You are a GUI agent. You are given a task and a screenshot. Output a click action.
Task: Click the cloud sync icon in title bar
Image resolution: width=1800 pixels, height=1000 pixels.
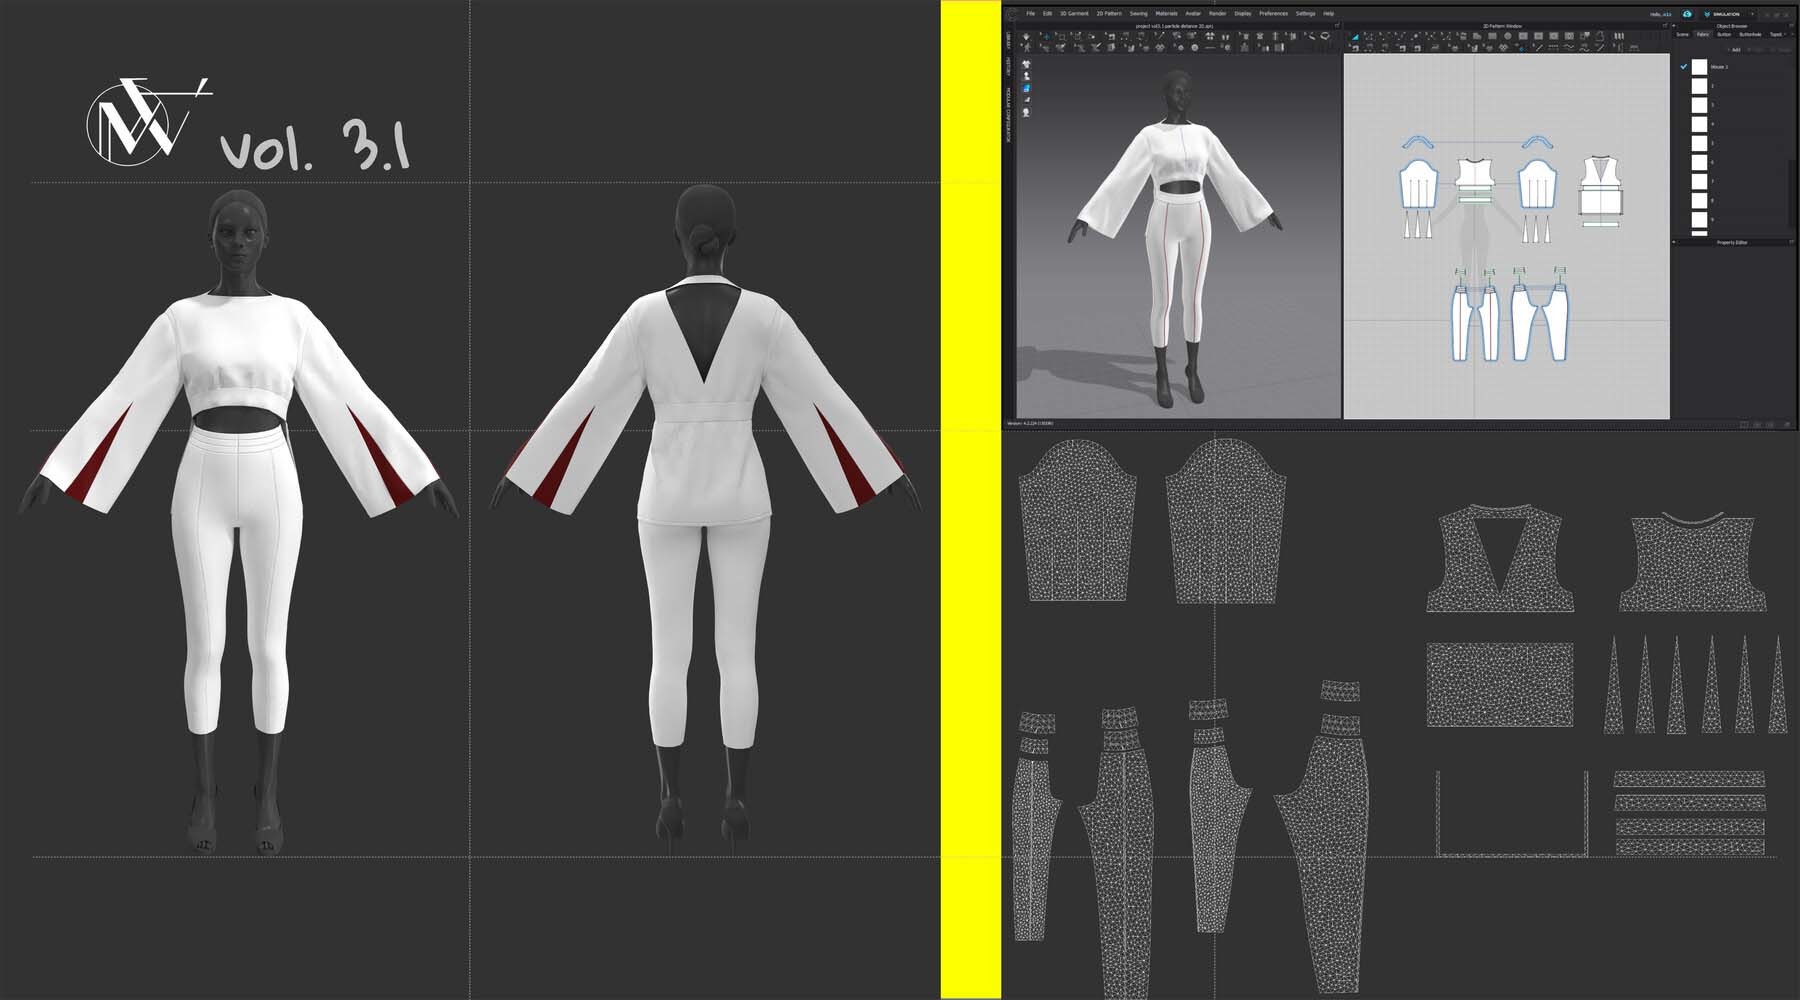[x=1687, y=14]
